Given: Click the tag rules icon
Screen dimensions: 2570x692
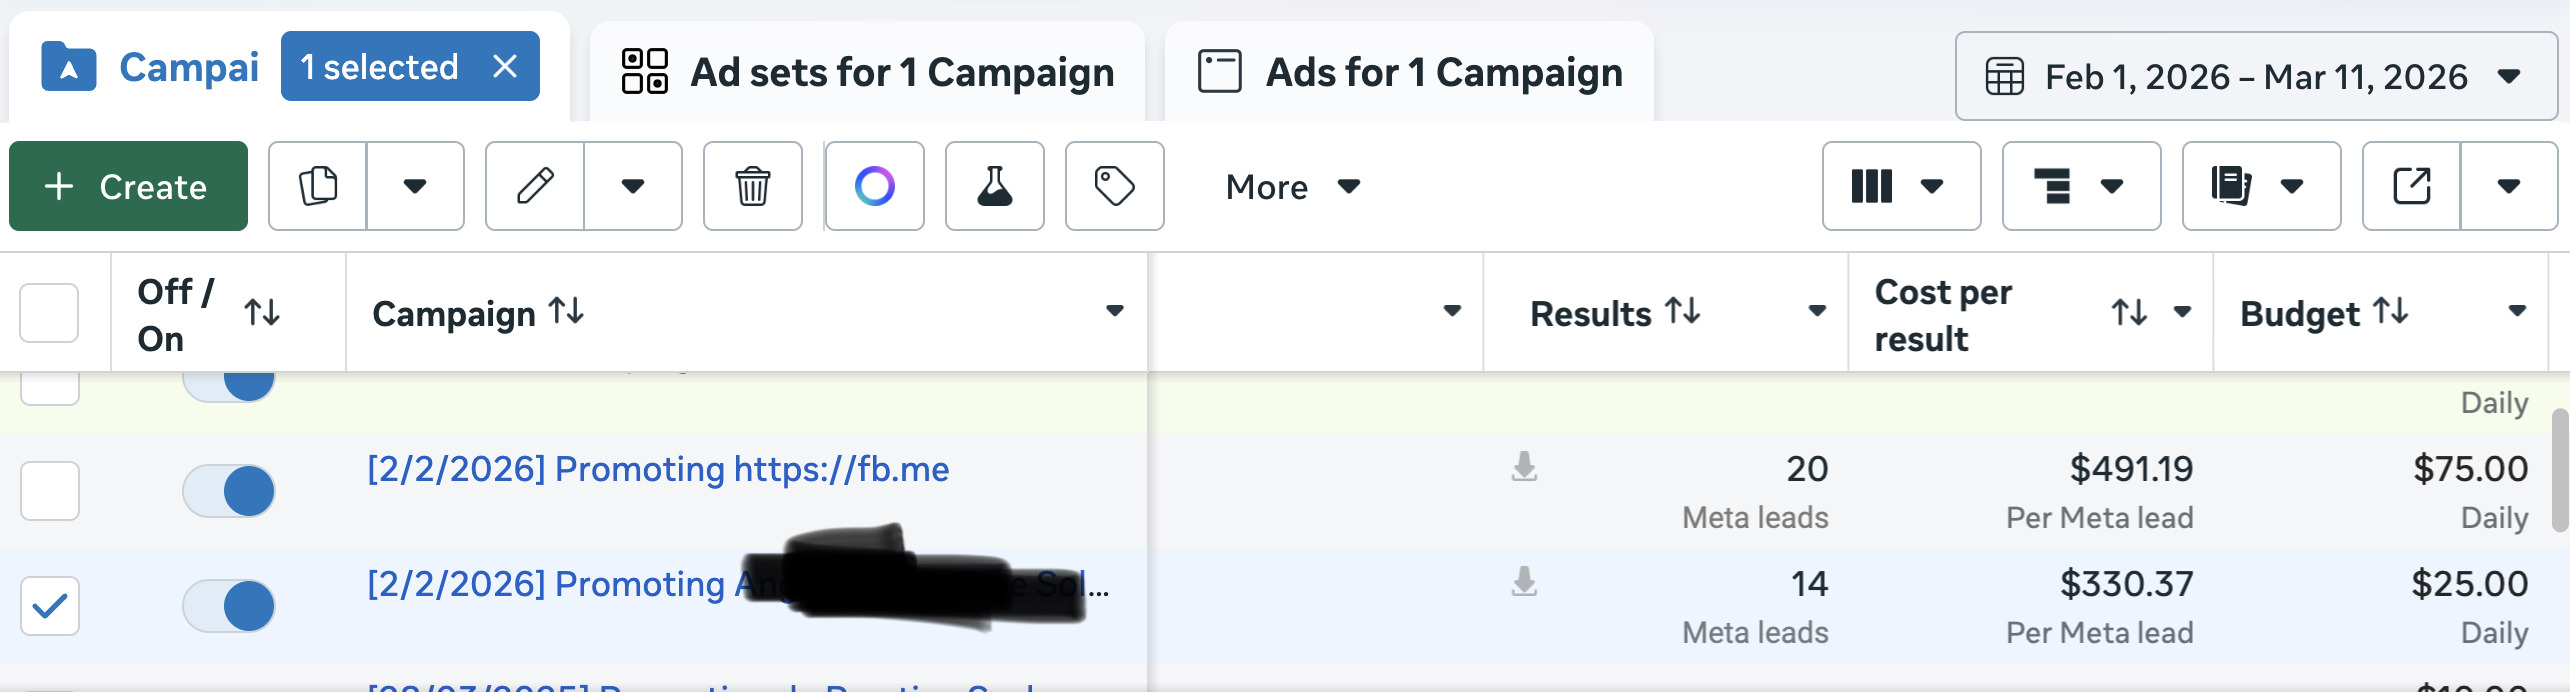Looking at the screenshot, I should (1114, 186).
